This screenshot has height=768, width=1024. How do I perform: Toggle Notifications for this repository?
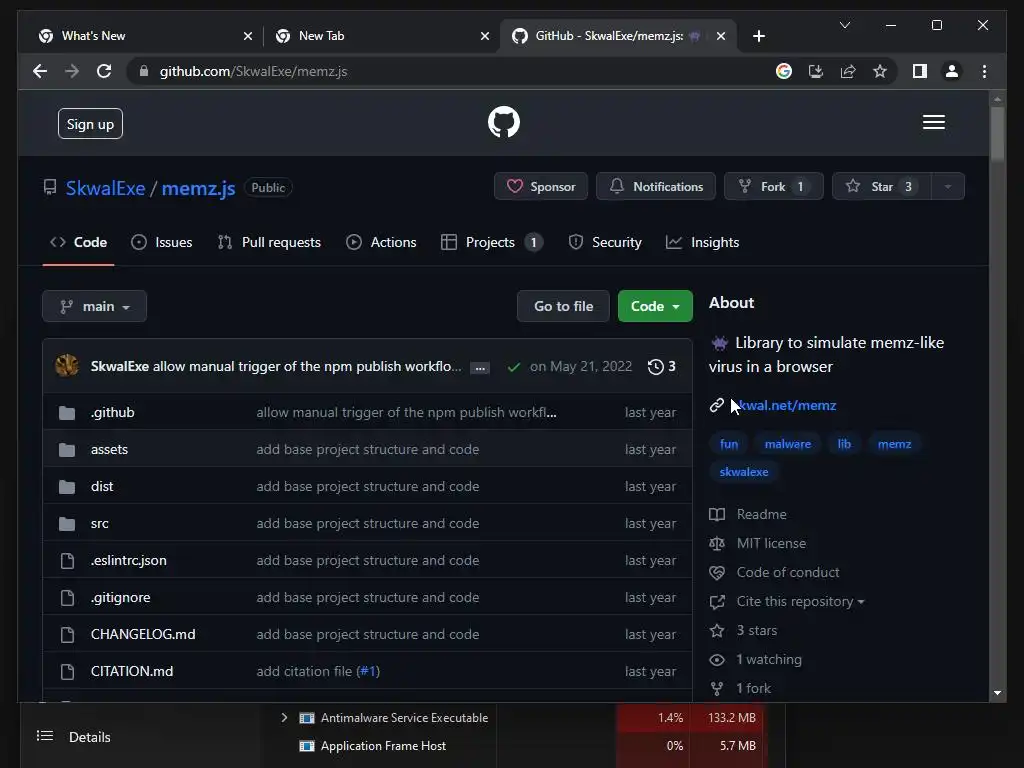pyautogui.click(x=656, y=186)
